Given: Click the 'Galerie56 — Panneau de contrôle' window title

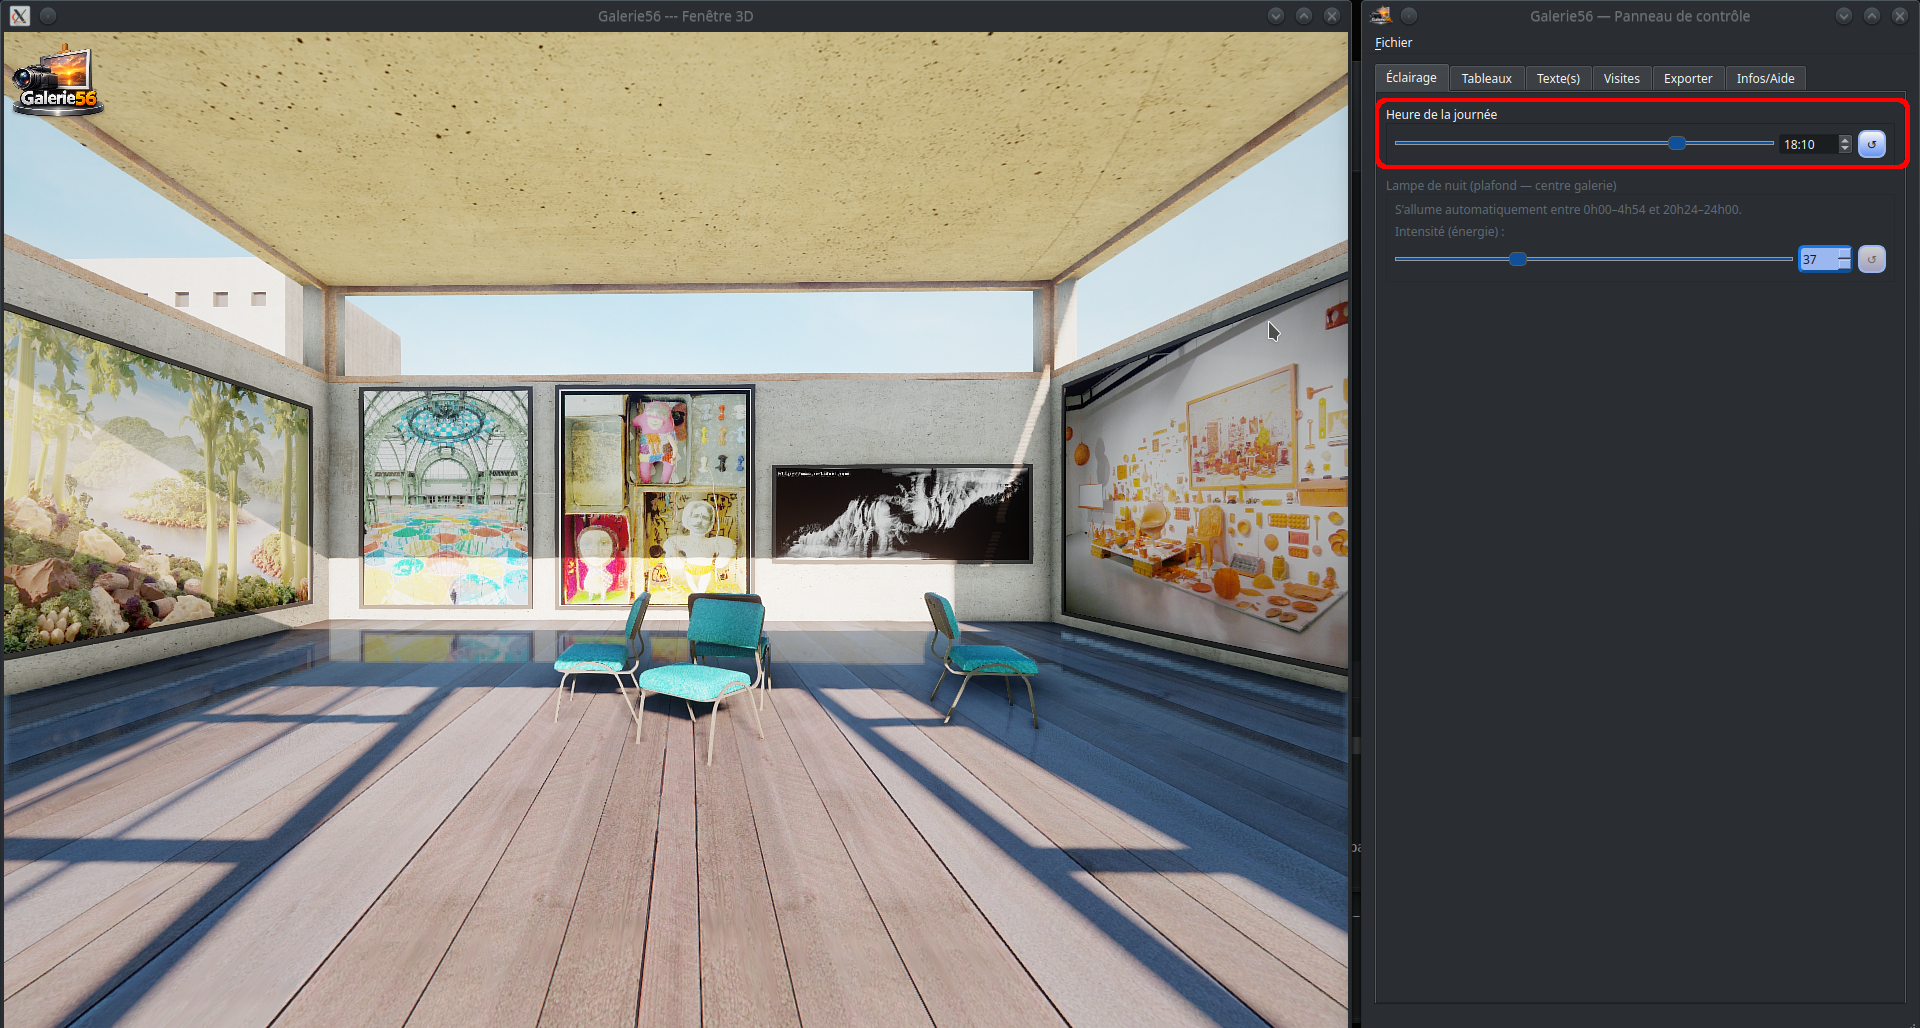Looking at the screenshot, I should (1640, 16).
